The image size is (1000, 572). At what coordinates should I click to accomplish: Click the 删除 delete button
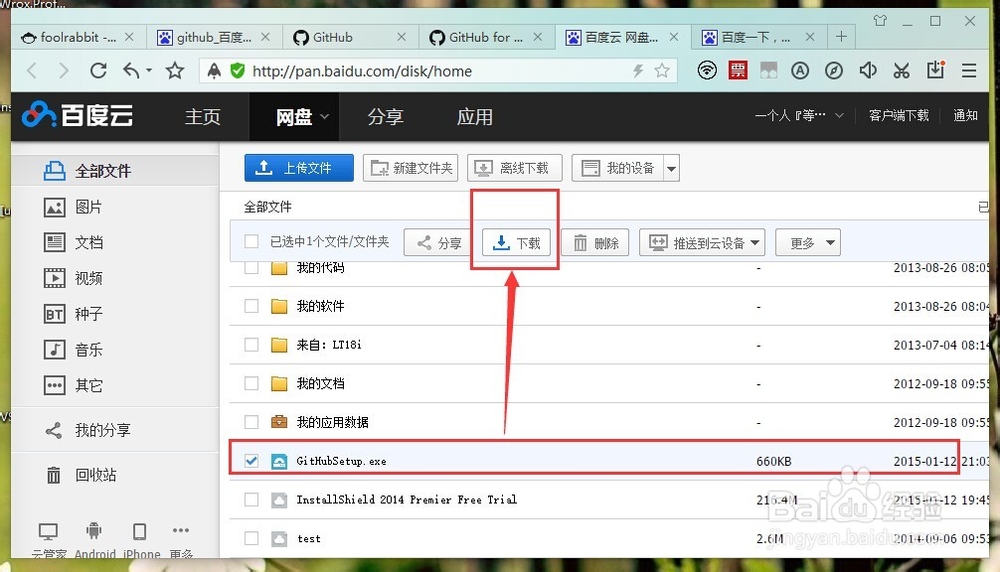coord(595,242)
